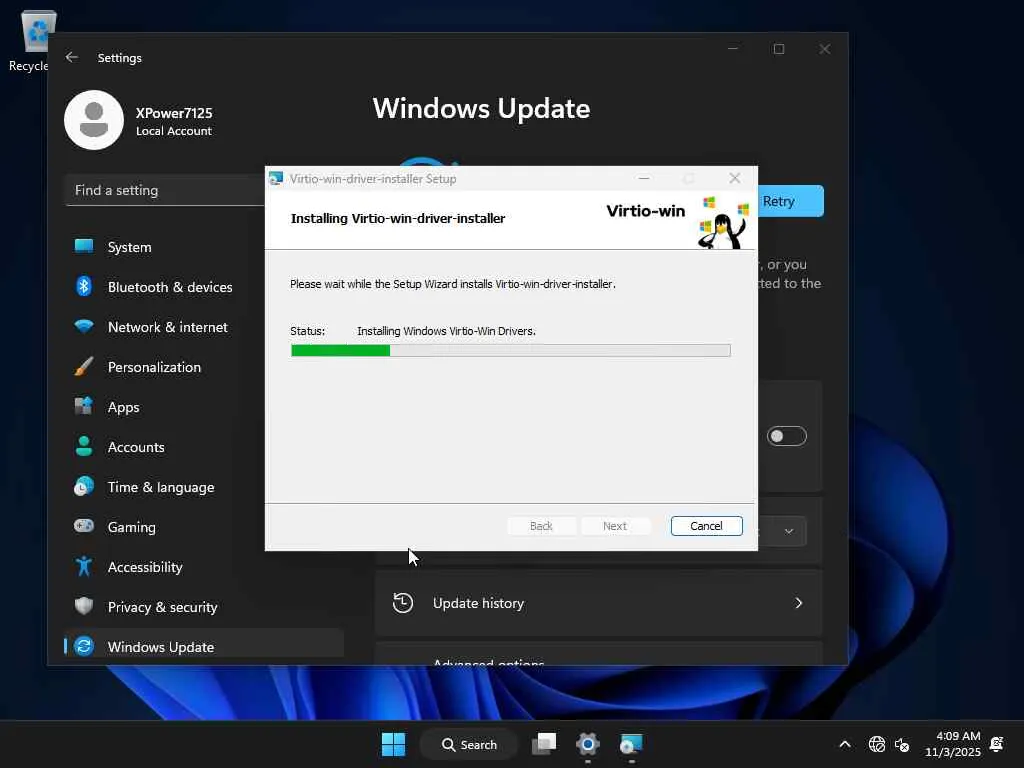Click the network globe tray icon
Image resolution: width=1024 pixels, height=768 pixels.
876,744
